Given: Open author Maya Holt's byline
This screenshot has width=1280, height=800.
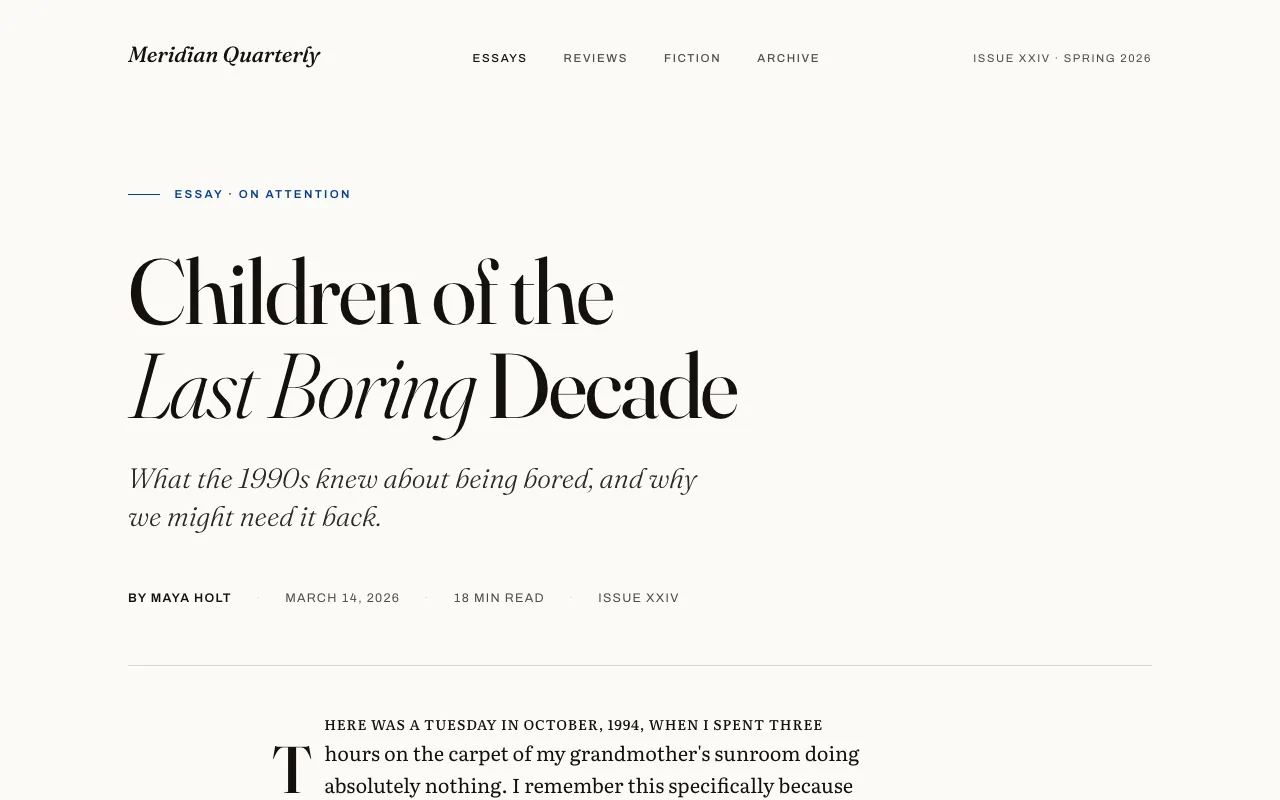Looking at the screenshot, I should click(180, 598).
